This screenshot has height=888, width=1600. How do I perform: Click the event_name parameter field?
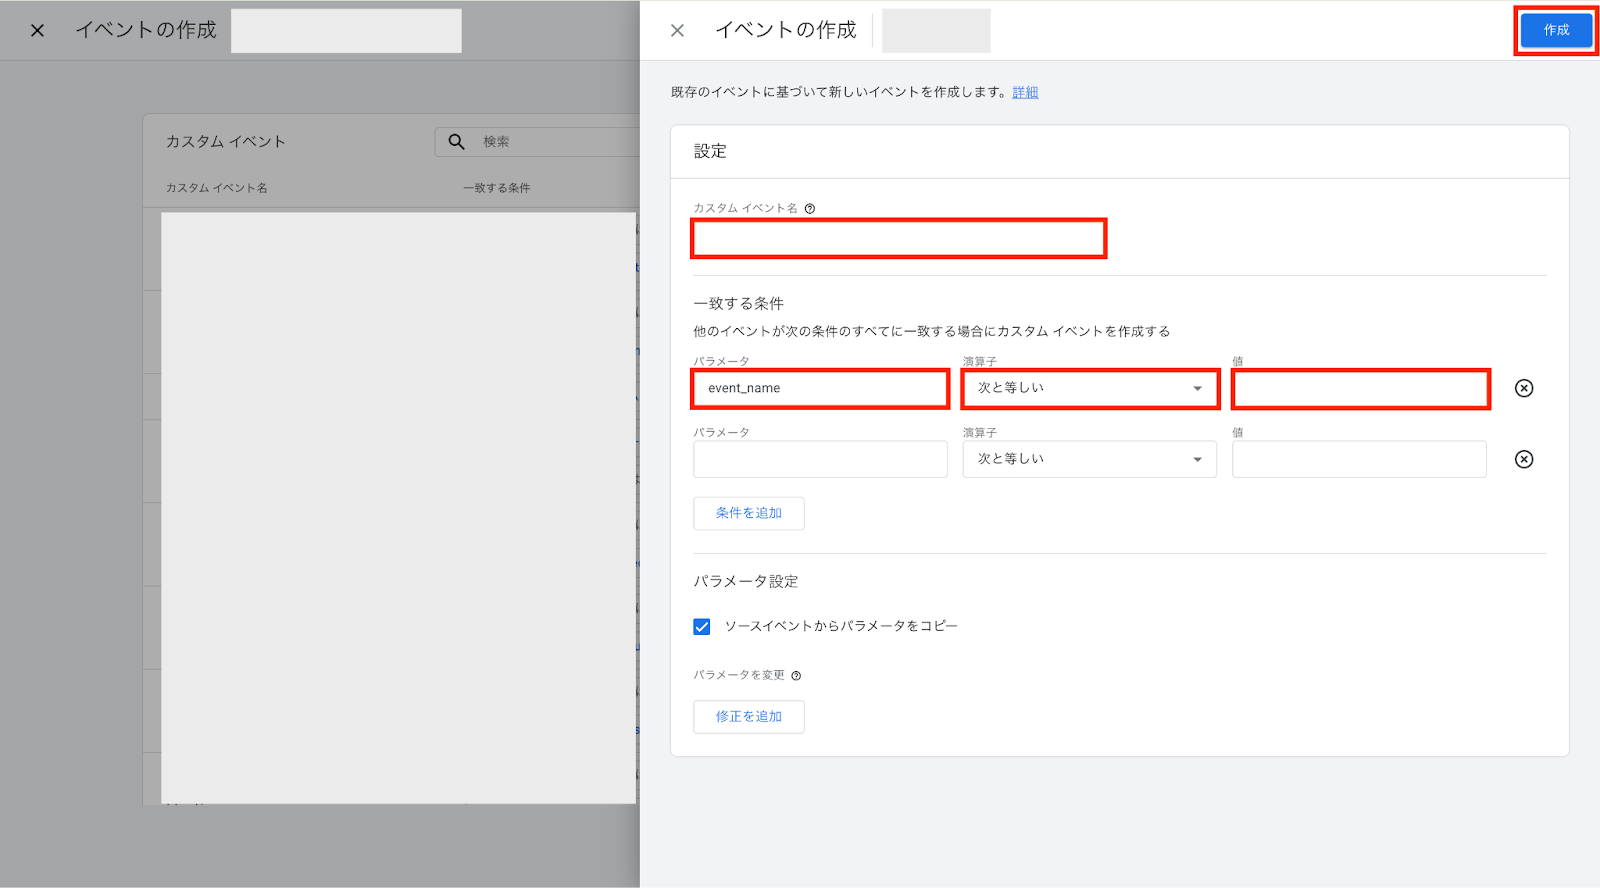pyautogui.click(x=820, y=388)
